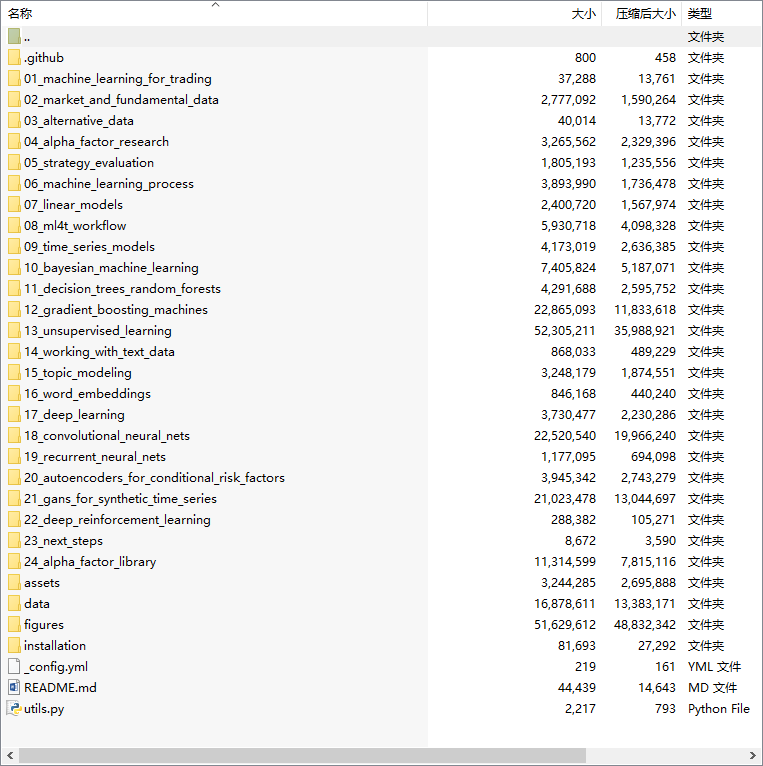Click the horizontal scrollbar left arrow
The image size is (763, 766).
tap(10, 755)
